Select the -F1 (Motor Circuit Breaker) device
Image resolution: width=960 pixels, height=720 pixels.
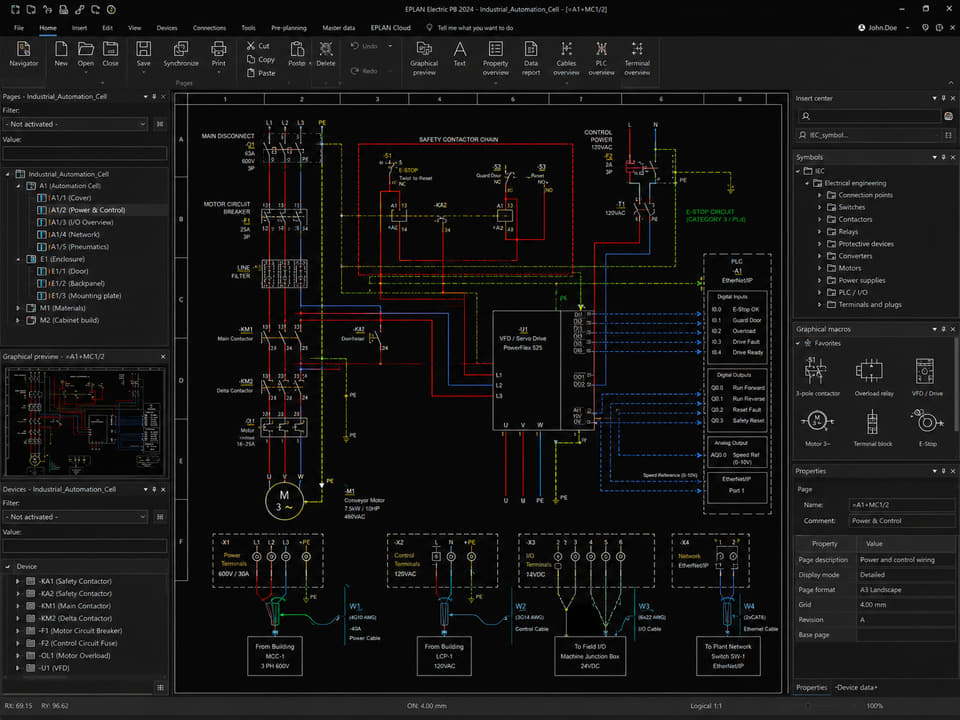80,631
